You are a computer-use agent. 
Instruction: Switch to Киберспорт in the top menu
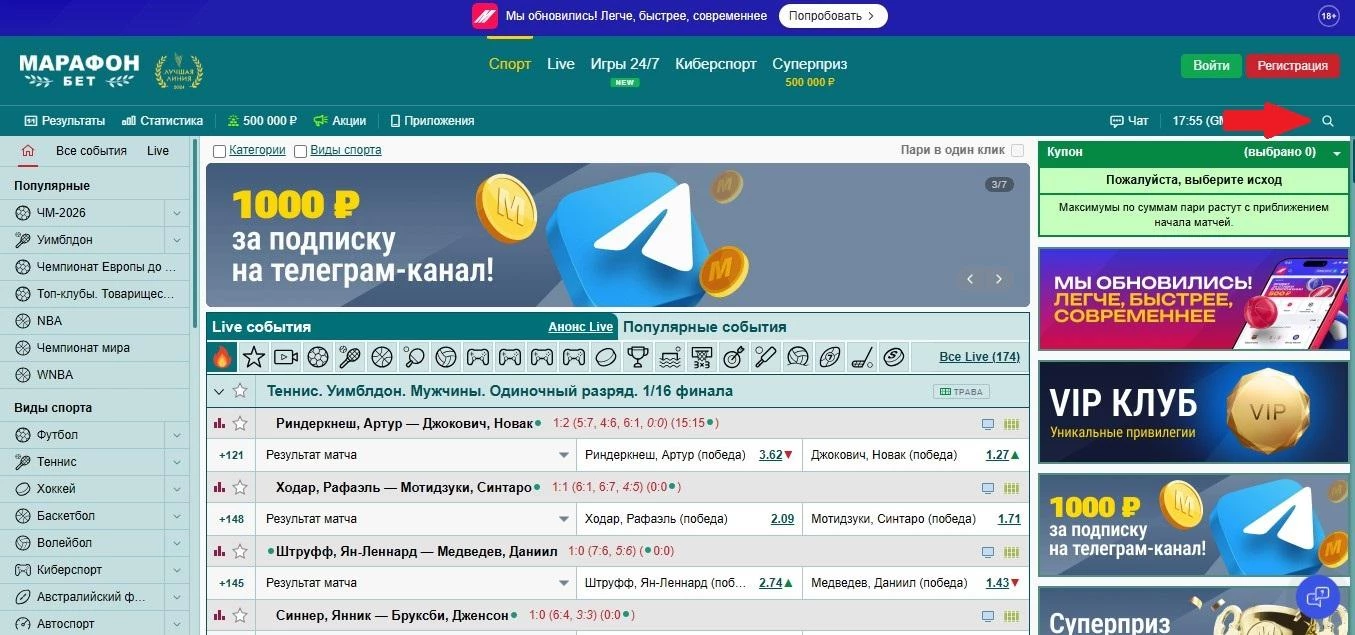tap(716, 64)
